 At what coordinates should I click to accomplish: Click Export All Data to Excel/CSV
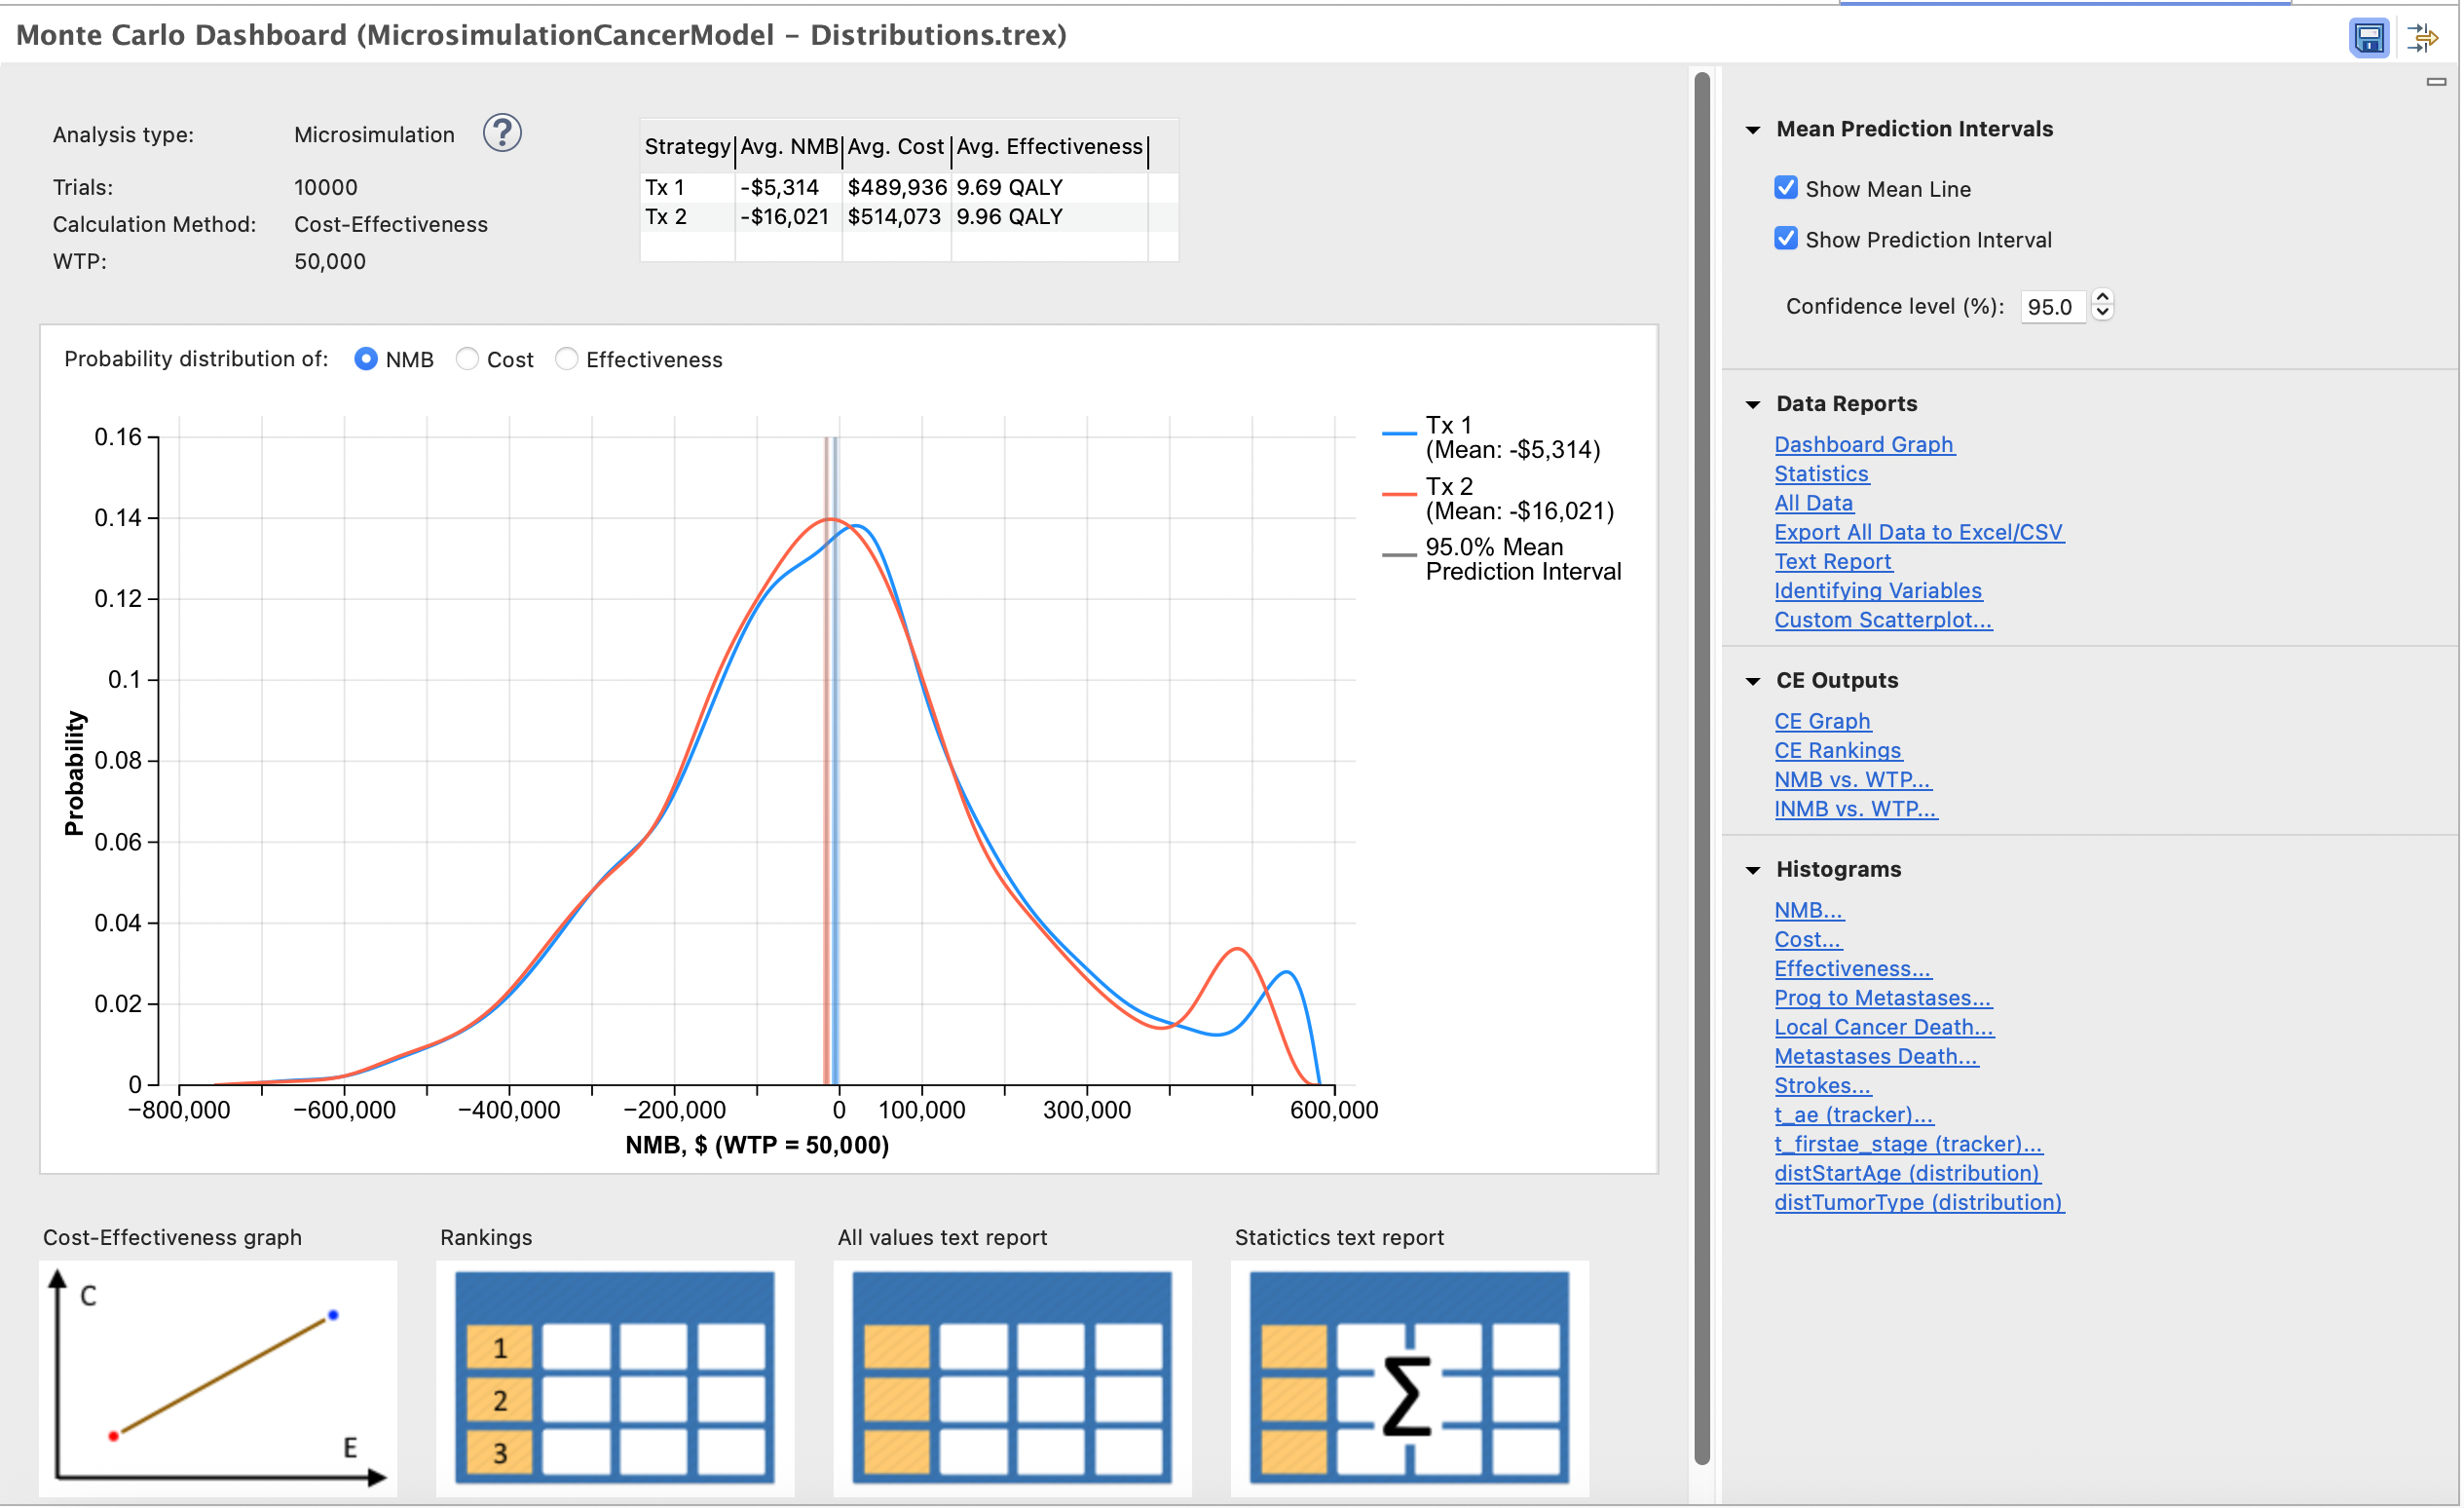pos(1918,532)
